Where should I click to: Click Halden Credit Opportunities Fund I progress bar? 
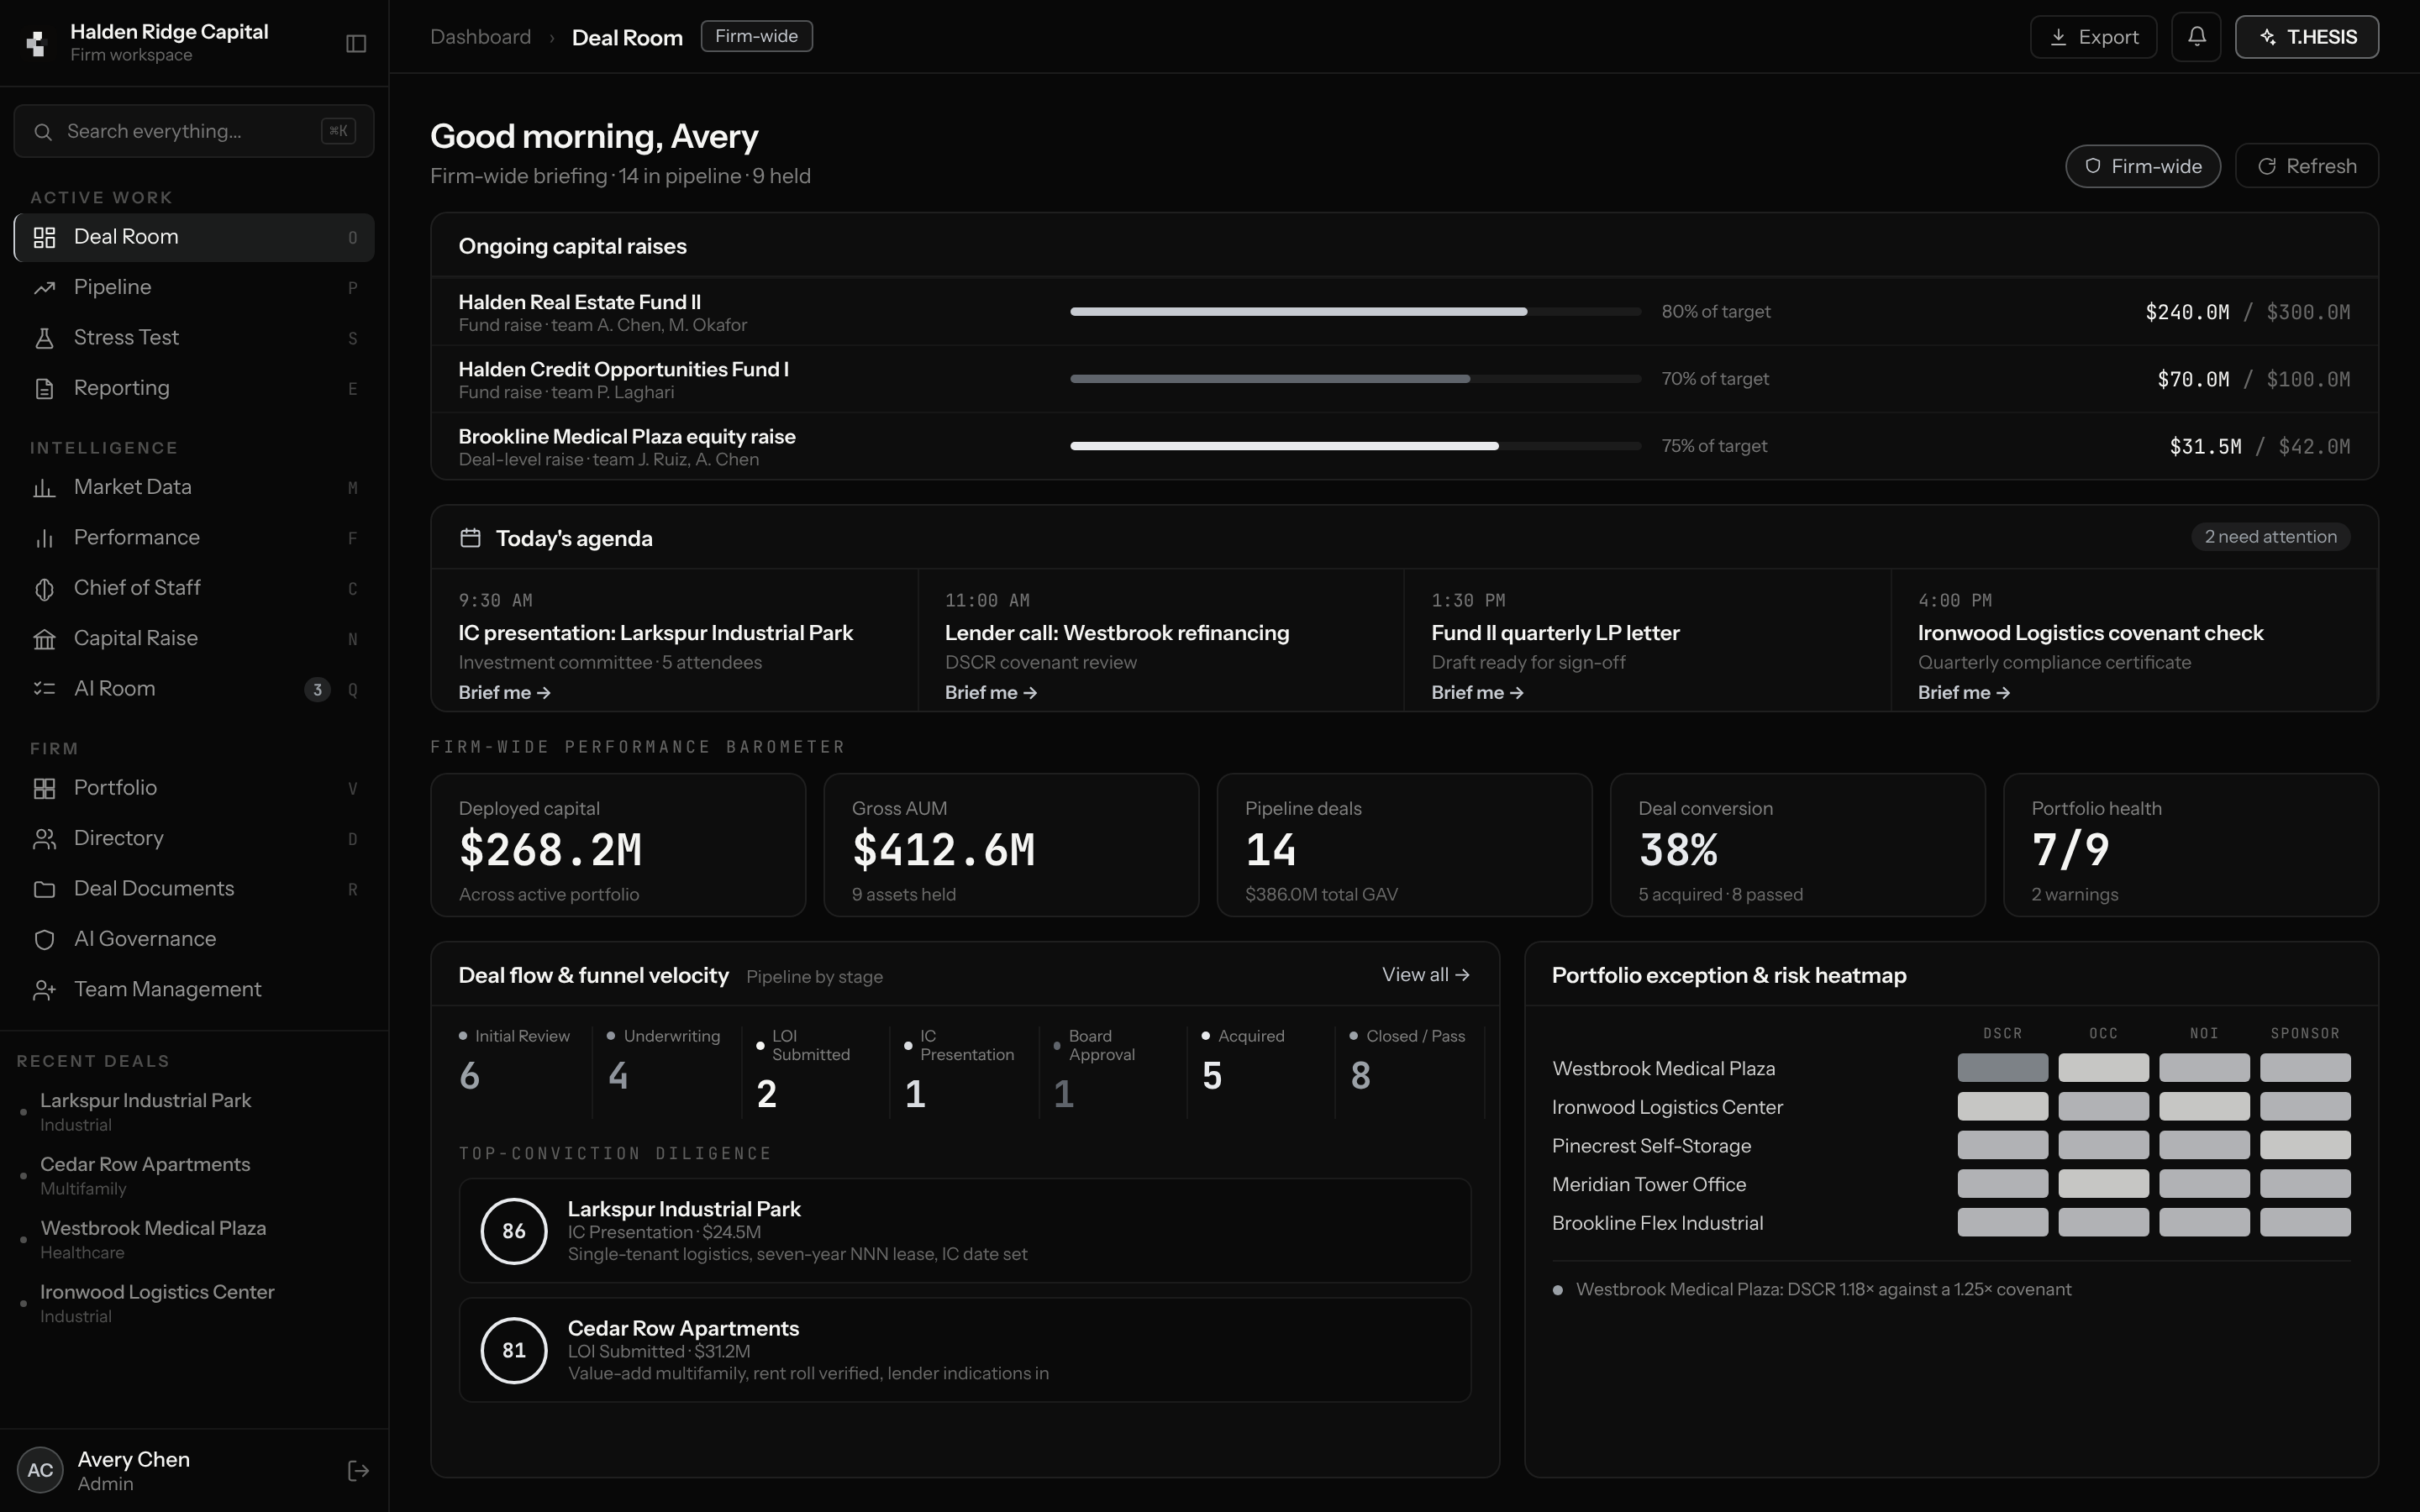click(x=1355, y=379)
